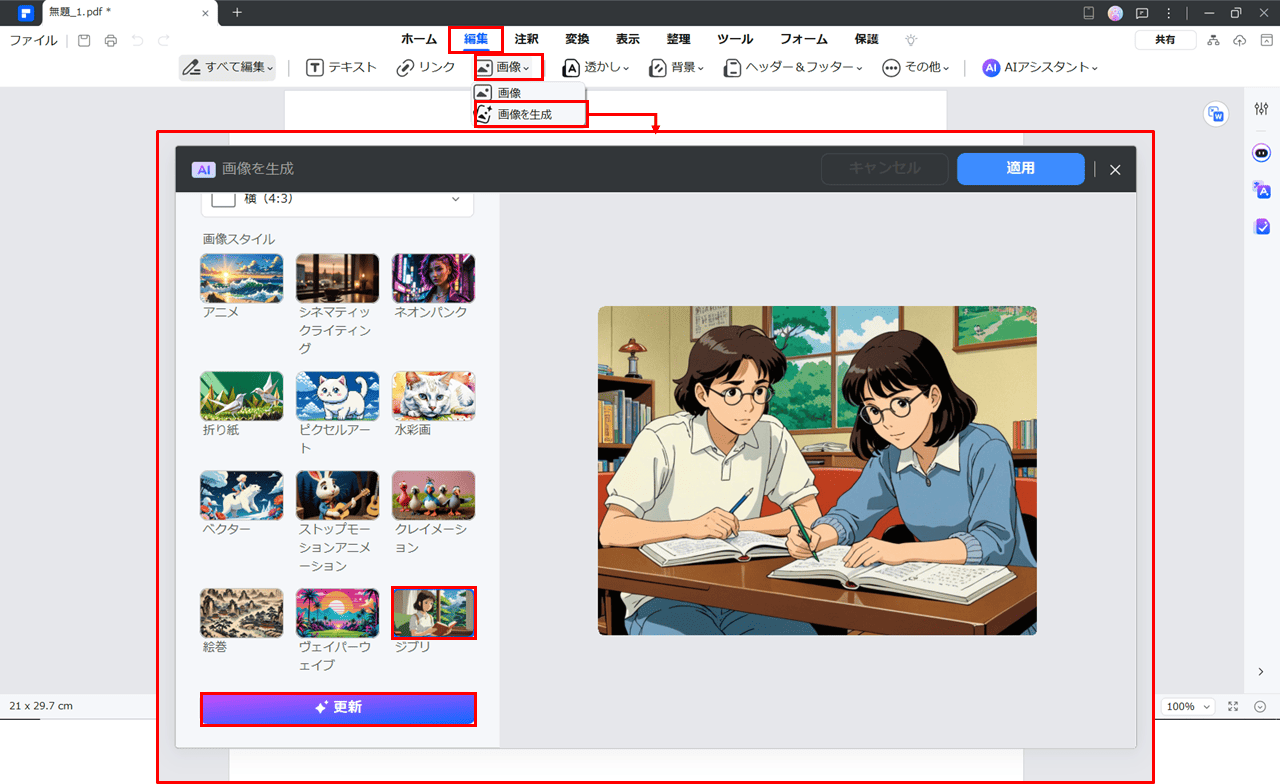This screenshot has height=784, width=1280.
Task: Select the ピクセルアート style thumbnail
Action: (337, 396)
